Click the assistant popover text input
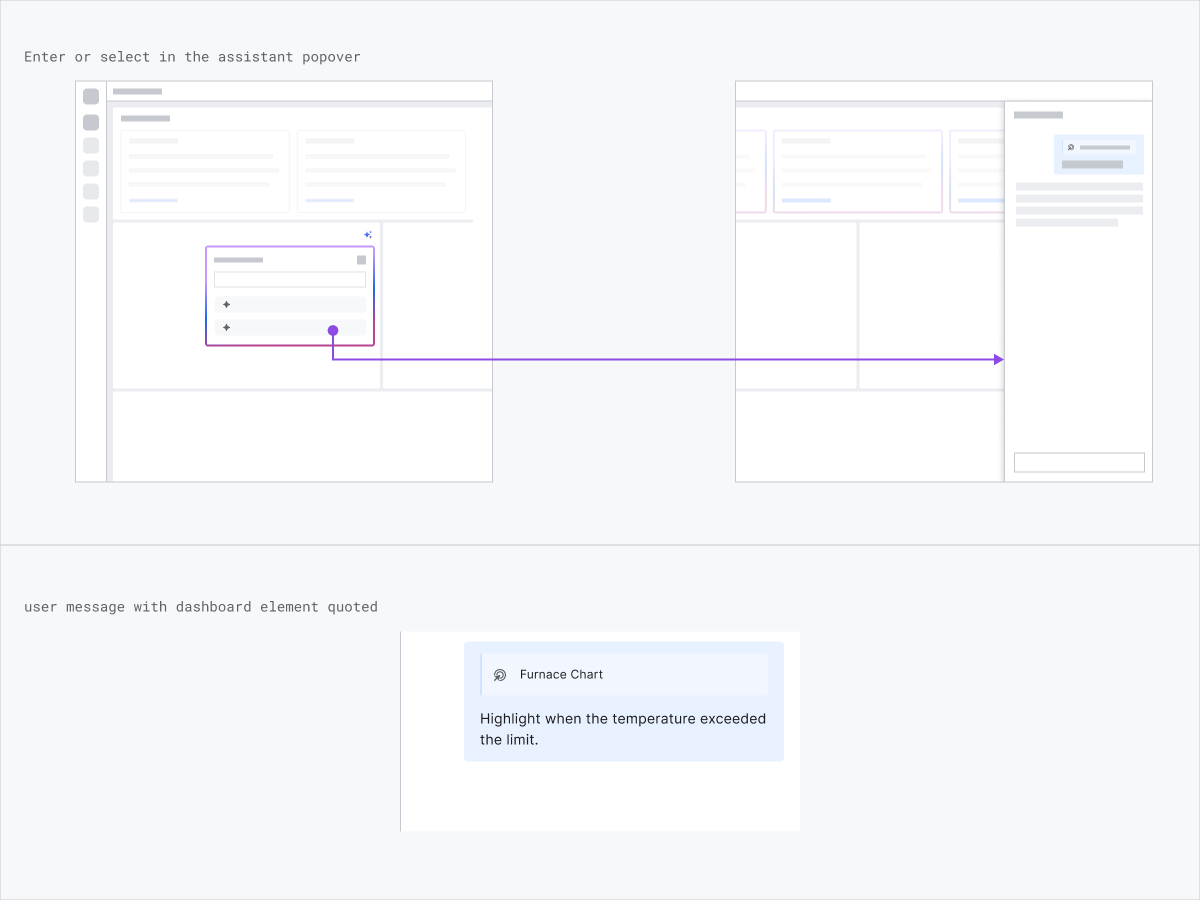The width and height of the screenshot is (1200, 900). coord(290,279)
